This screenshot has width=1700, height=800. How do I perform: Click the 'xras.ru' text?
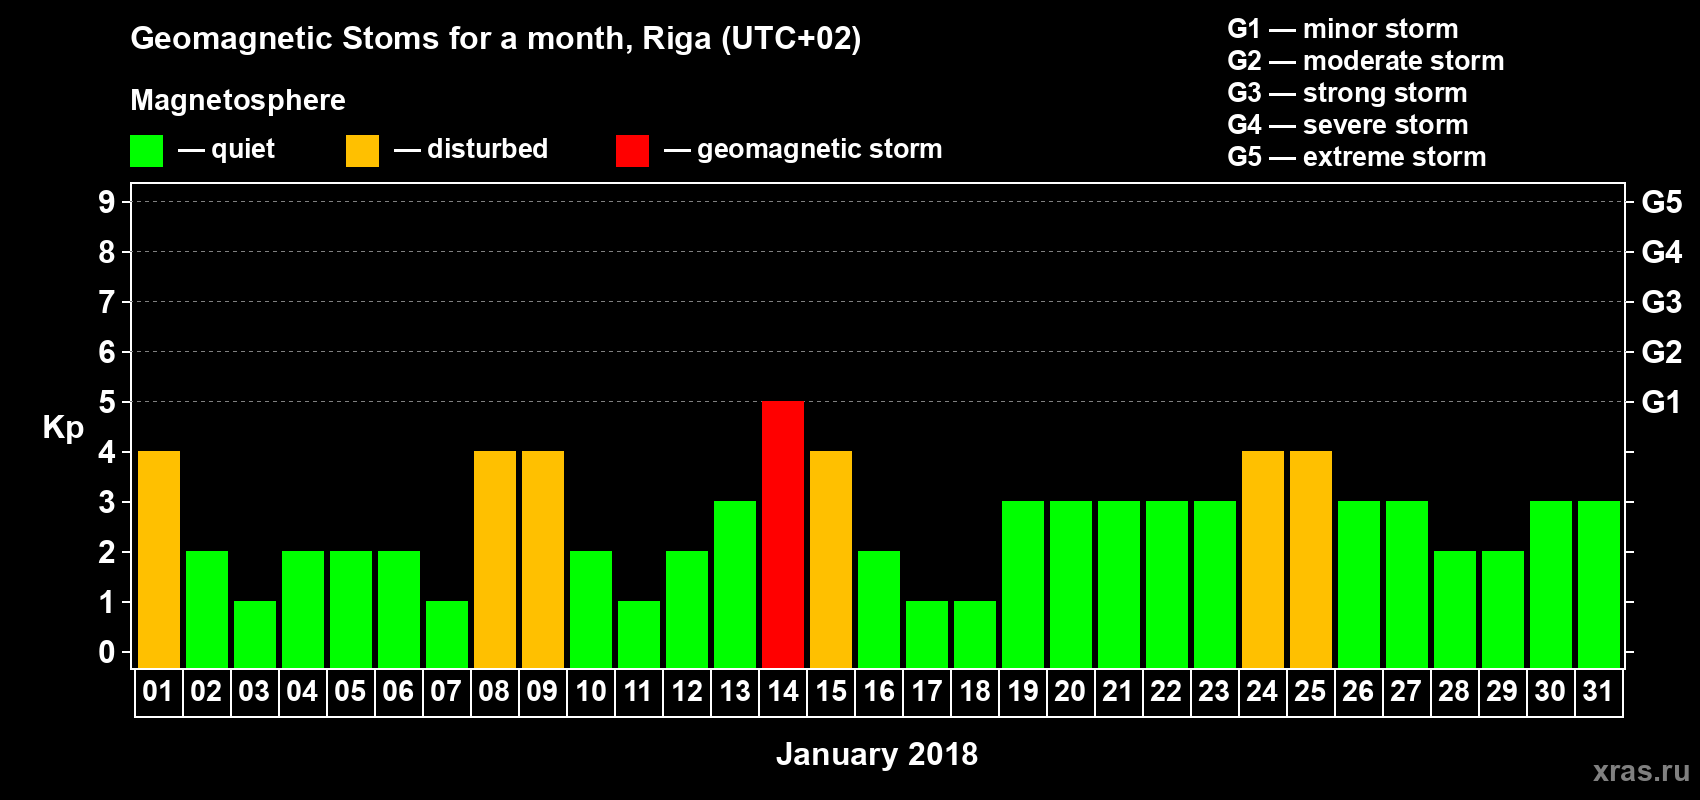(x=1641, y=771)
